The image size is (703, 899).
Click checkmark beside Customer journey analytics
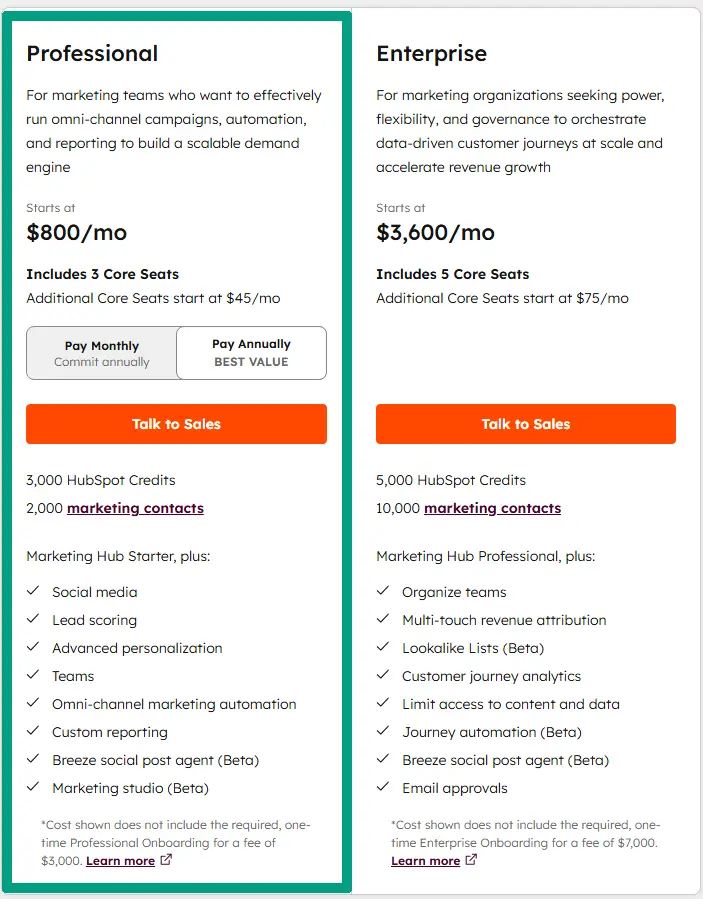(381, 676)
